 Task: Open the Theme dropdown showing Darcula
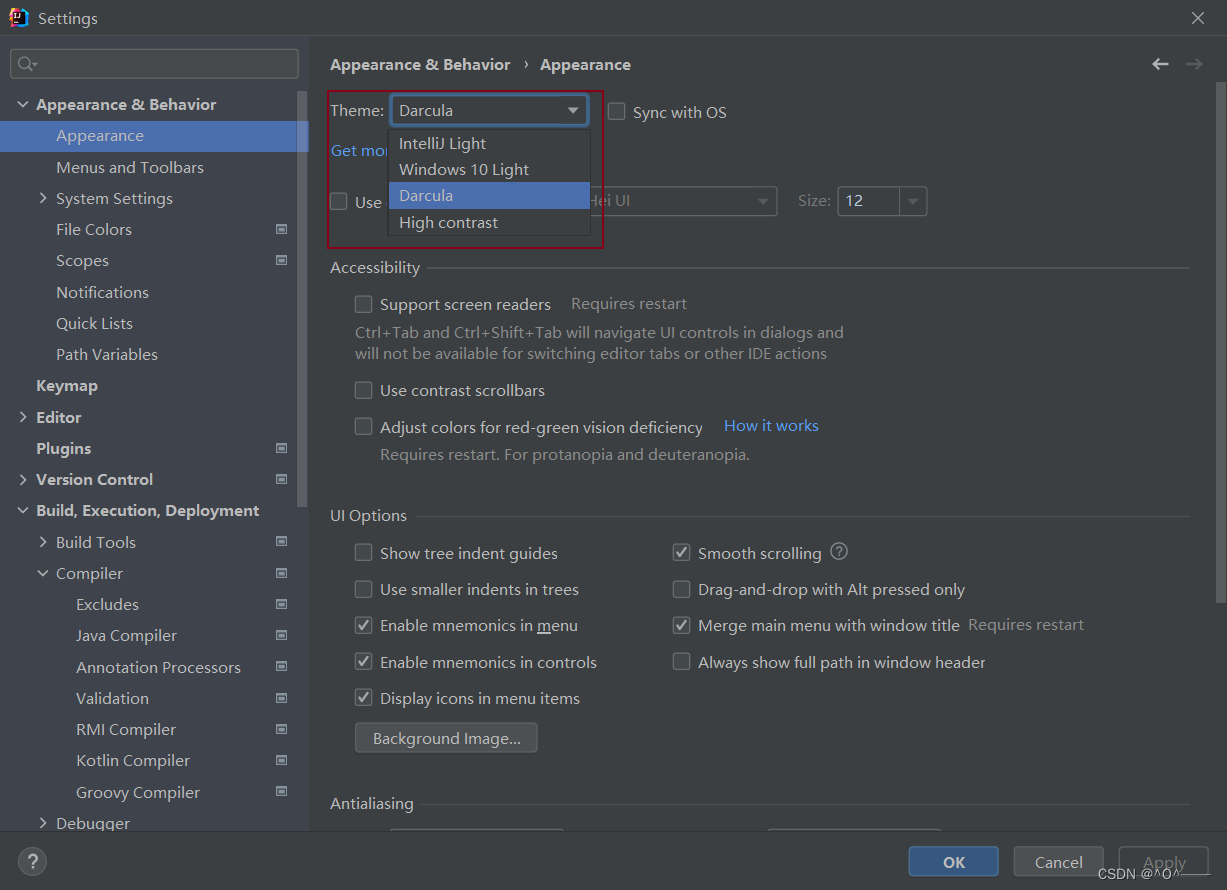click(x=489, y=111)
